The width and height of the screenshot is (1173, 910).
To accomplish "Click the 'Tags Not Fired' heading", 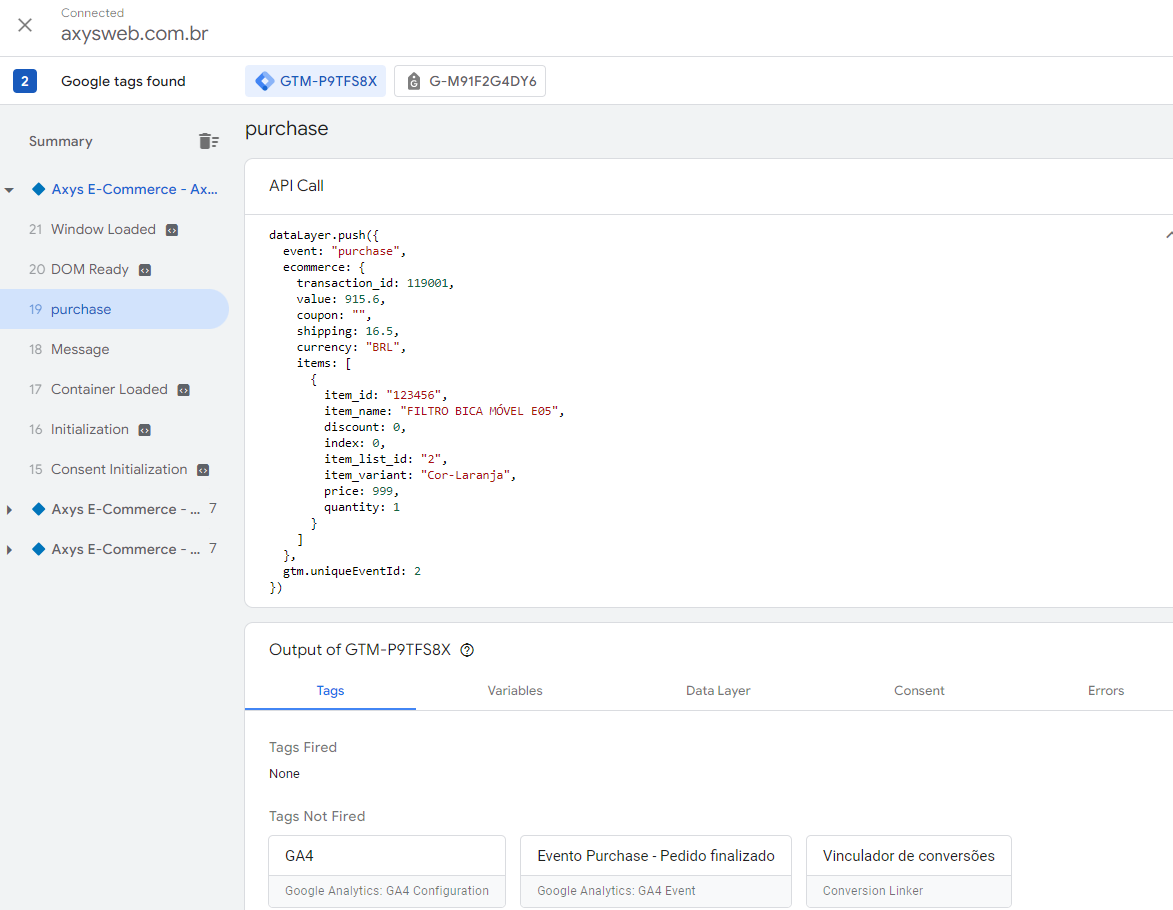I will [317, 816].
